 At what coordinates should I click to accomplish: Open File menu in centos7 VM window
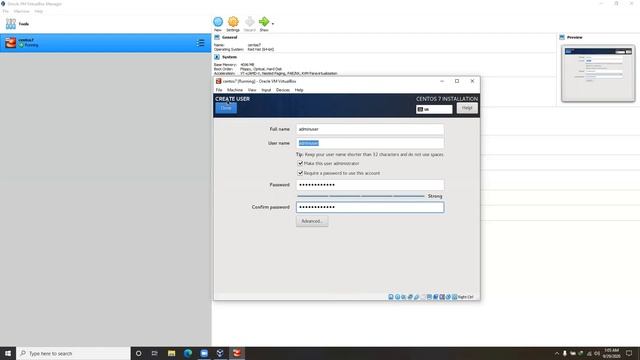(x=219, y=90)
